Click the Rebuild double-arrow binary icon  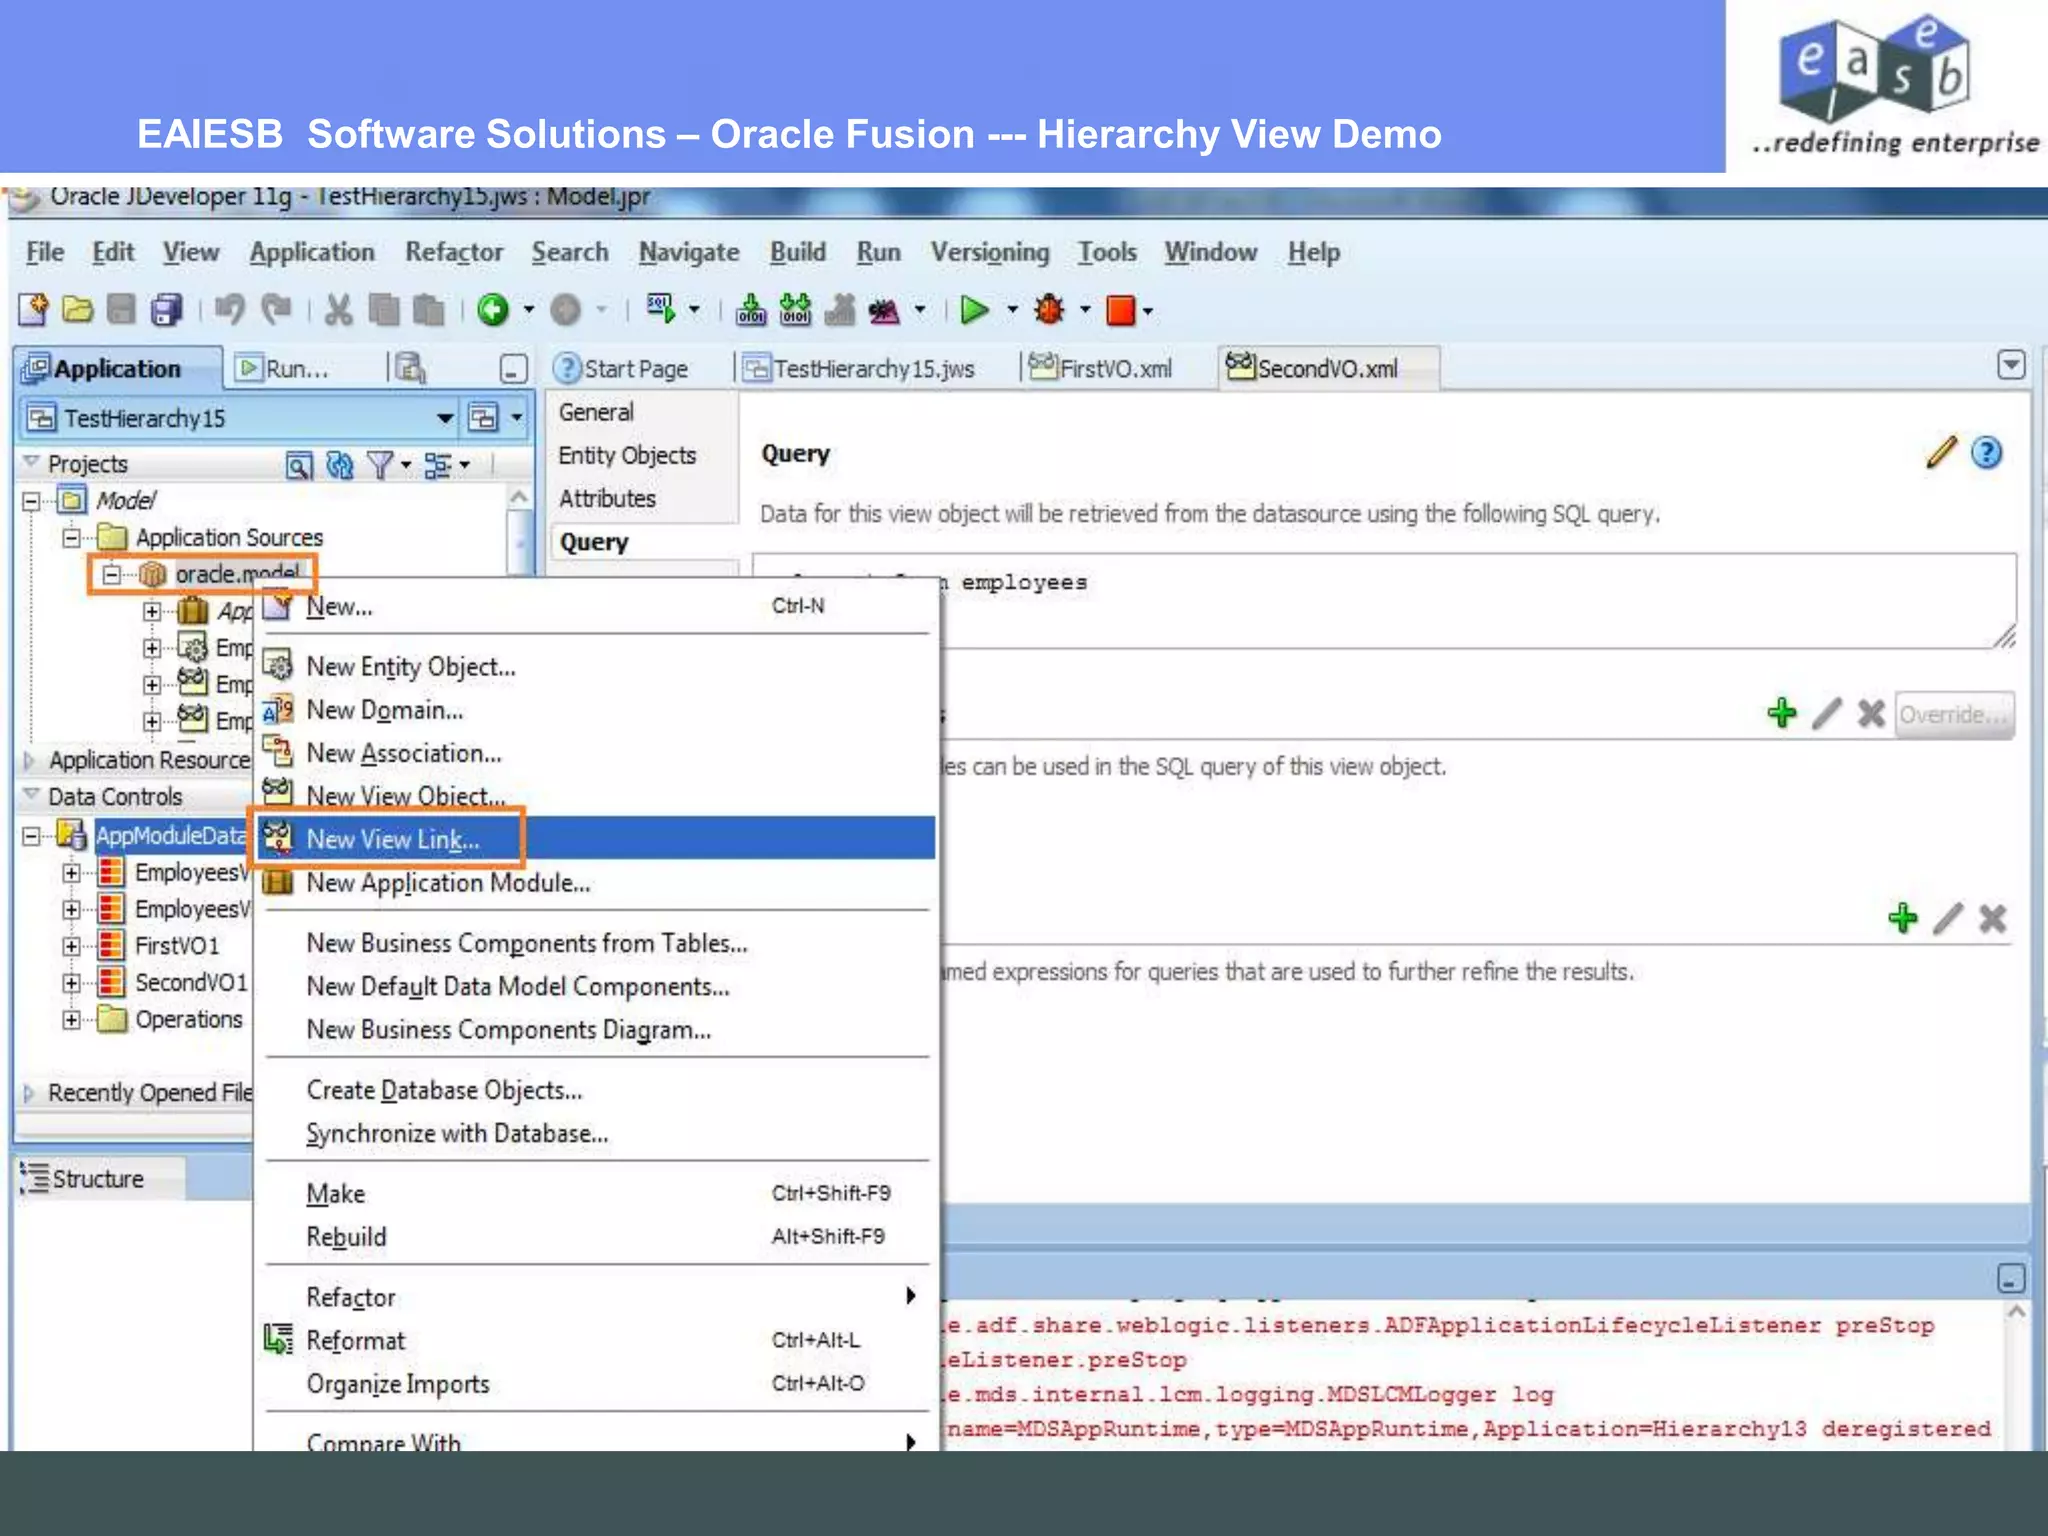point(796,310)
